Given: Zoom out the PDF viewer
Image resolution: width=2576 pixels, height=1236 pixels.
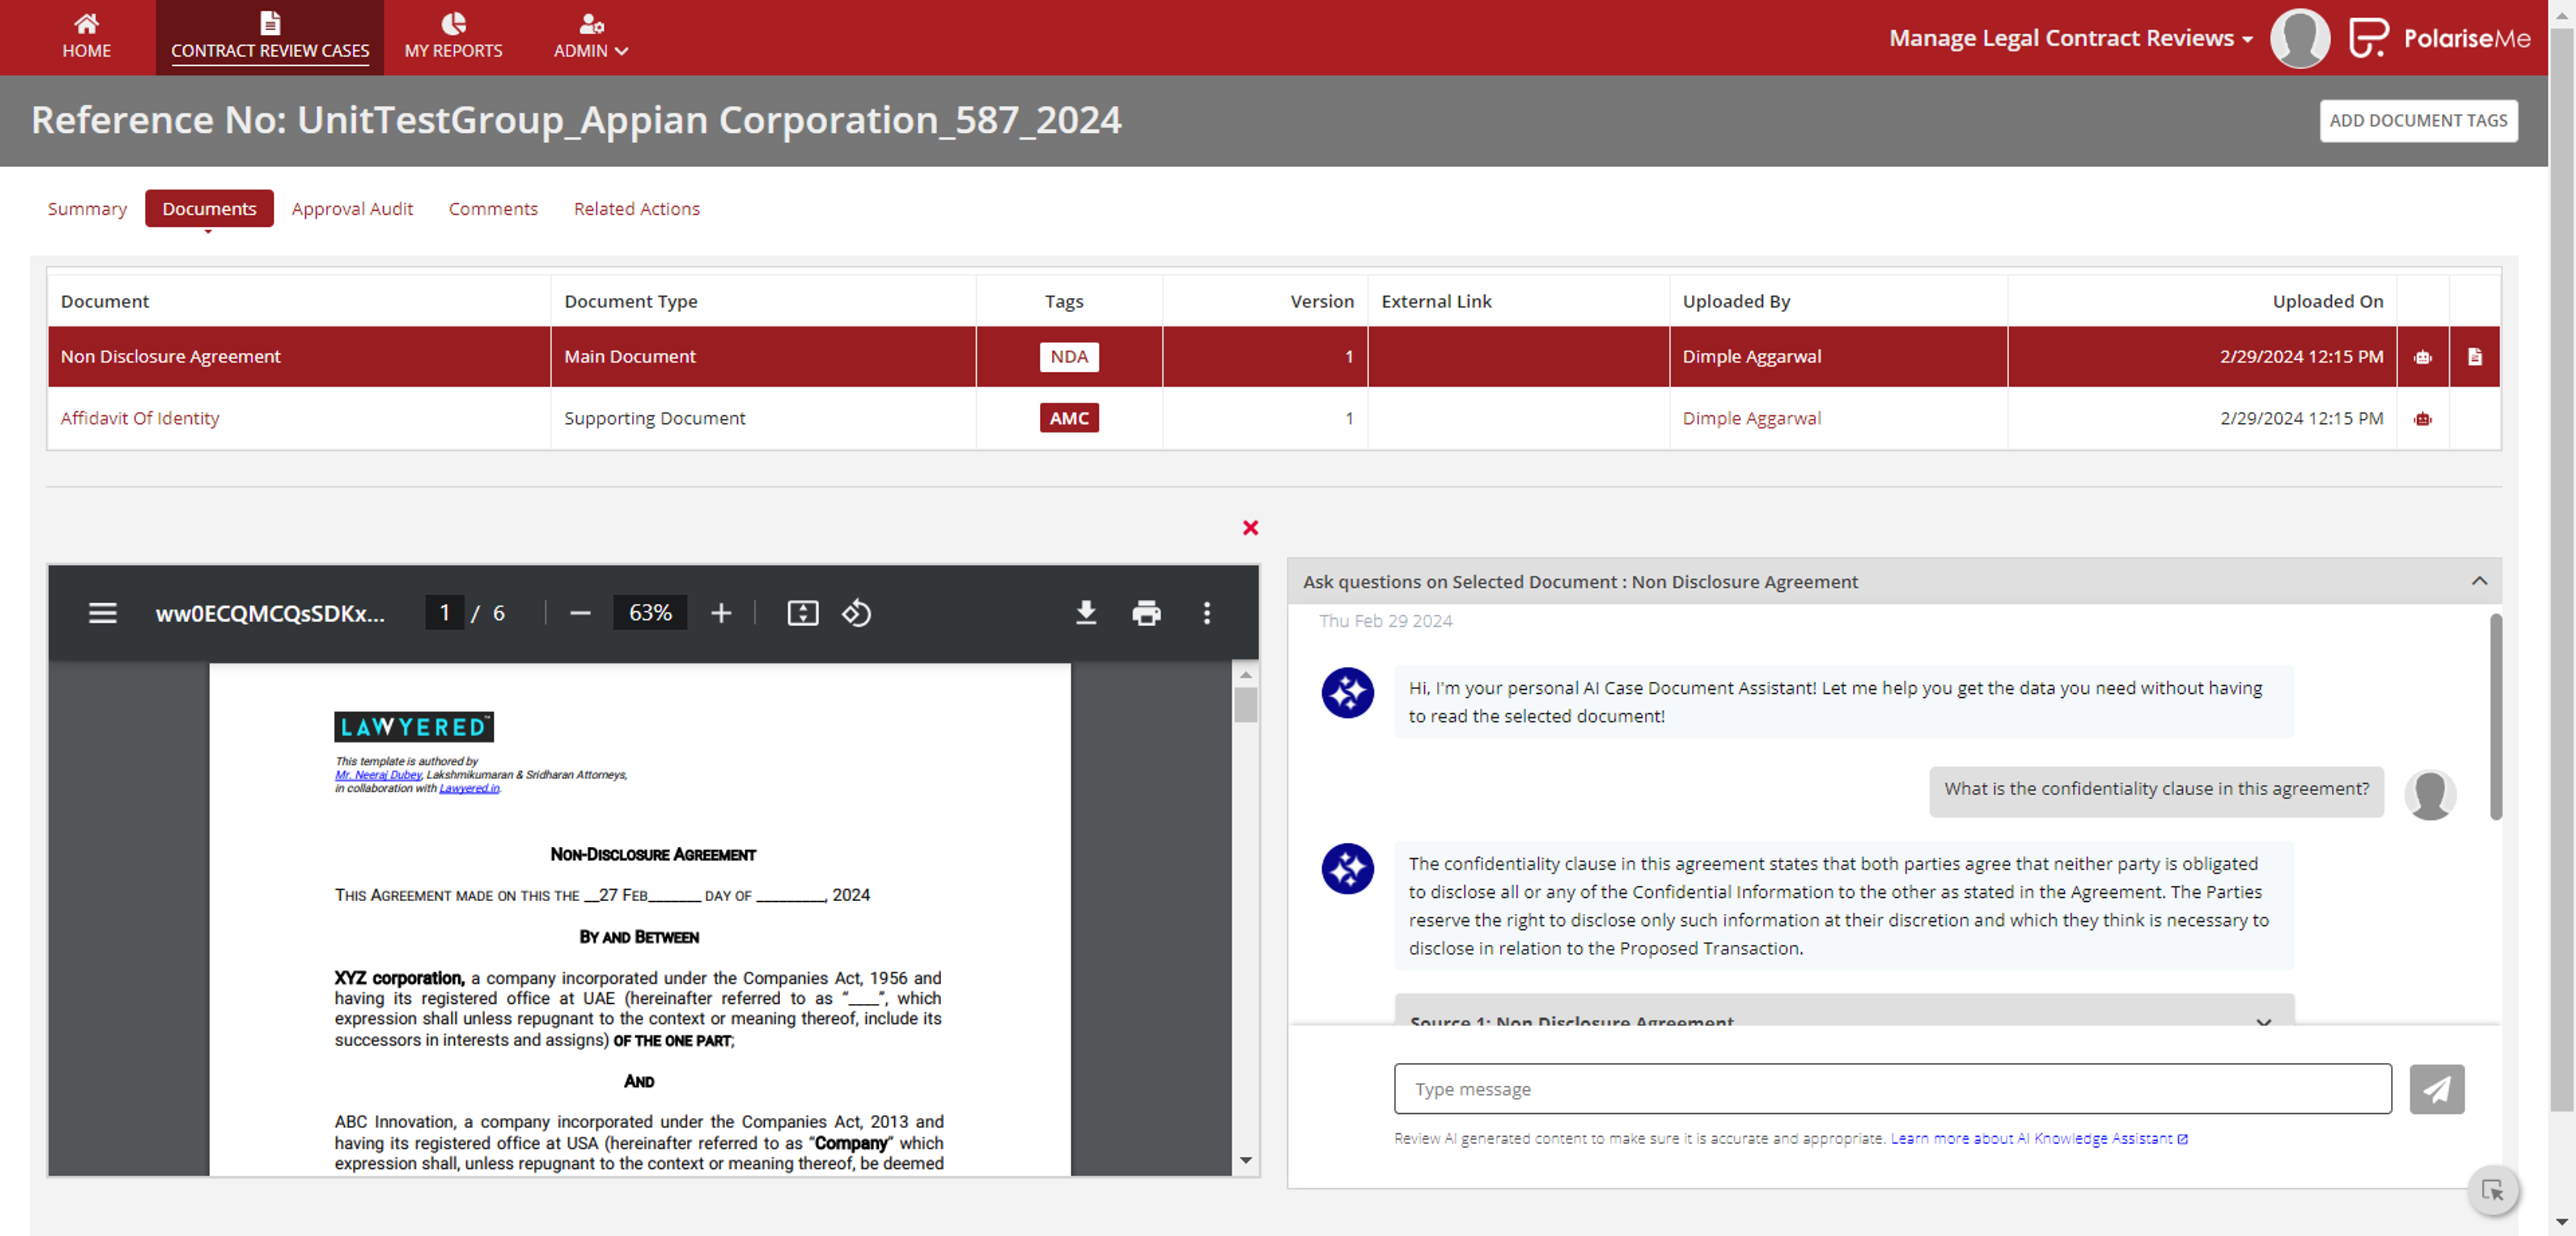Looking at the screenshot, I should (x=580, y=613).
